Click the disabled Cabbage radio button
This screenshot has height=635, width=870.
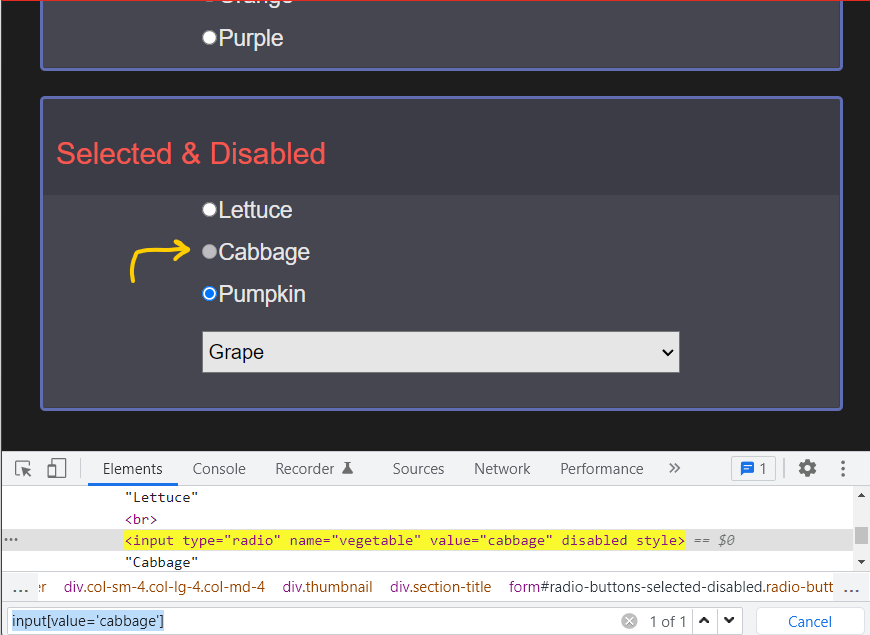[x=209, y=252]
